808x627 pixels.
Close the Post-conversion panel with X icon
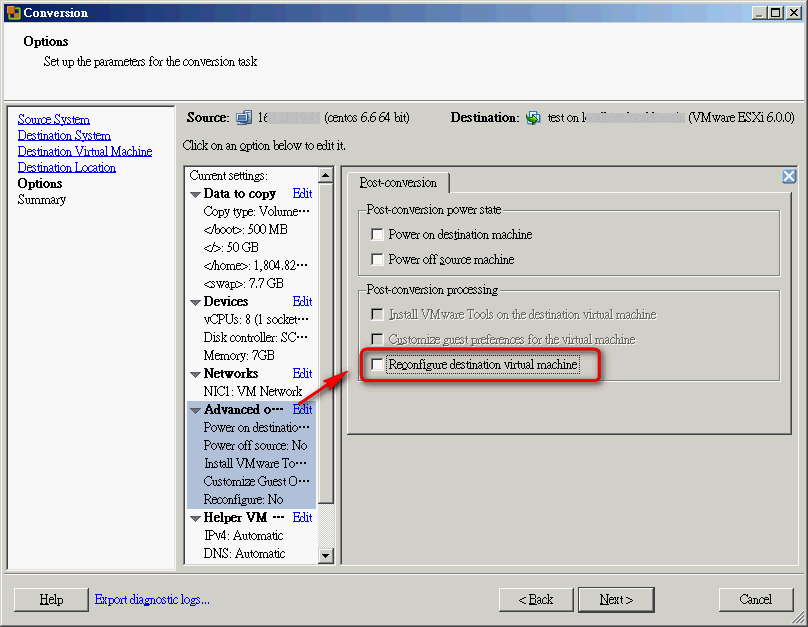click(x=788, y=176)
